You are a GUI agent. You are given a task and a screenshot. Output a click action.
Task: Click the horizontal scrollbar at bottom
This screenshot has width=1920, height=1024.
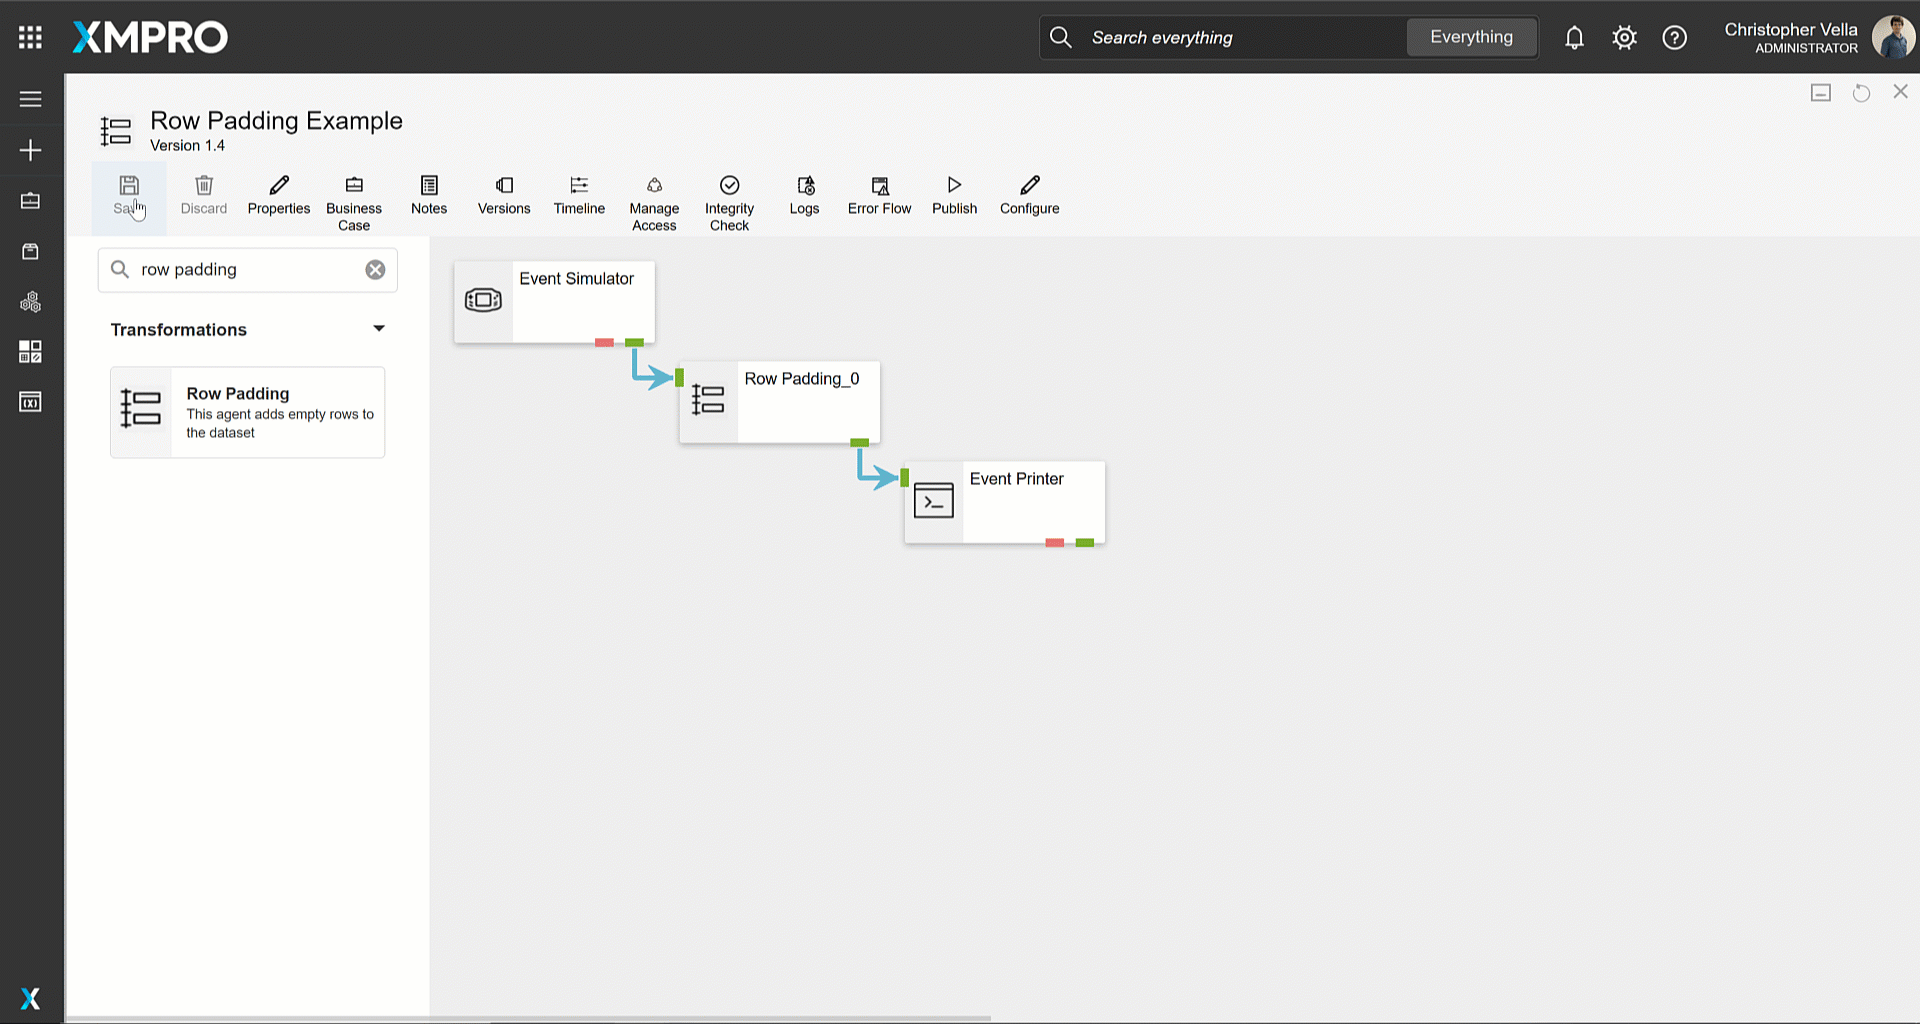(x=528, y=1018)
